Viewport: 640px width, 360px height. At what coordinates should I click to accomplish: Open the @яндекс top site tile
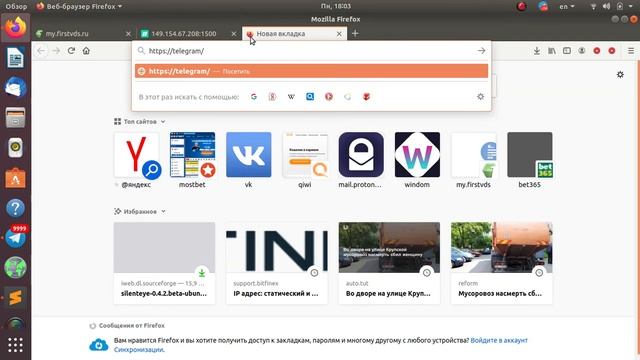point(136,160)
